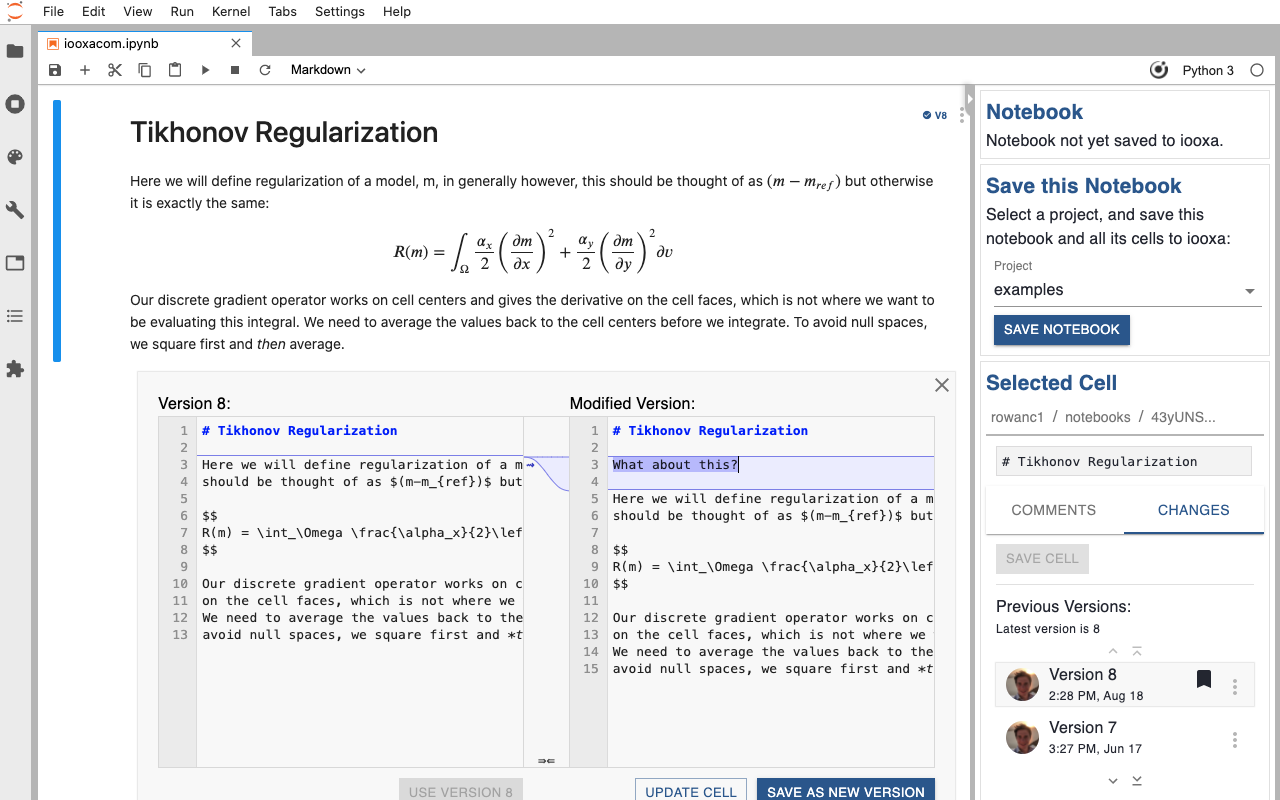Open the Kernel menu
The width and height of the screenshot is (1280, 800).
(231, 11)
